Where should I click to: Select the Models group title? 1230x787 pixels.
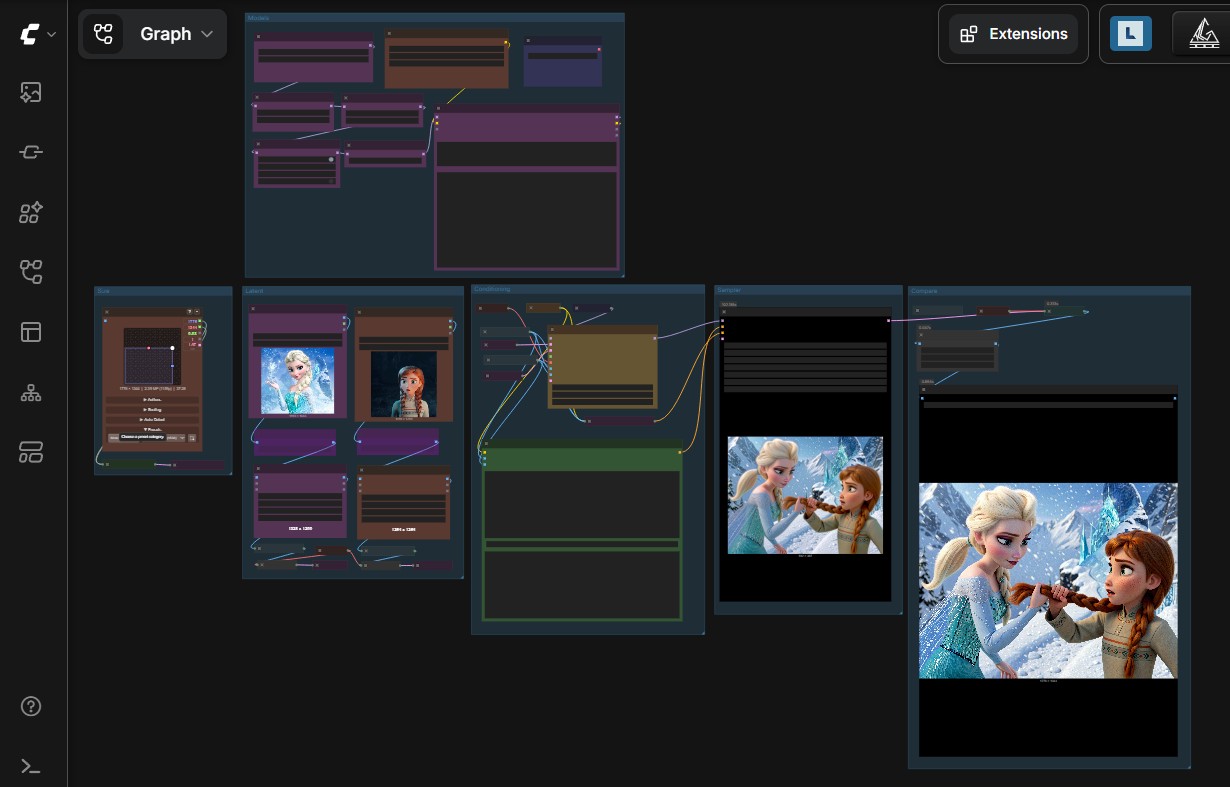point(258,18)
